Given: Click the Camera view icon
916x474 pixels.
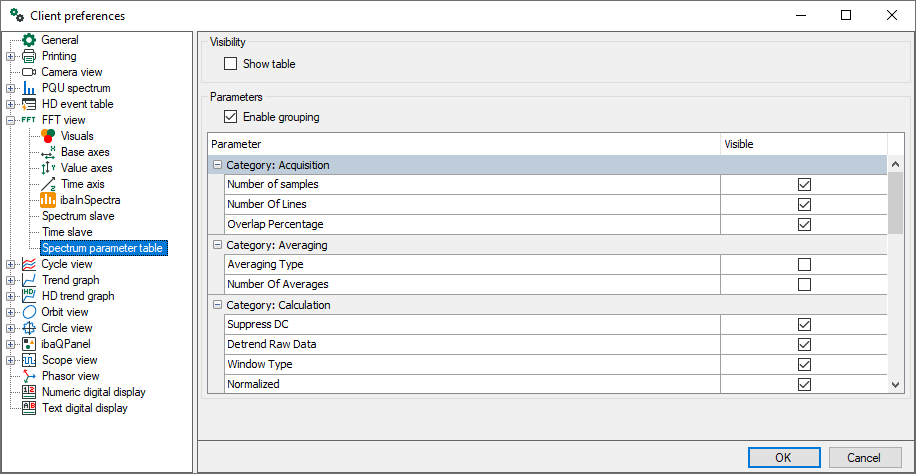Looking at the screenshot, I should (x=29, y=72).
